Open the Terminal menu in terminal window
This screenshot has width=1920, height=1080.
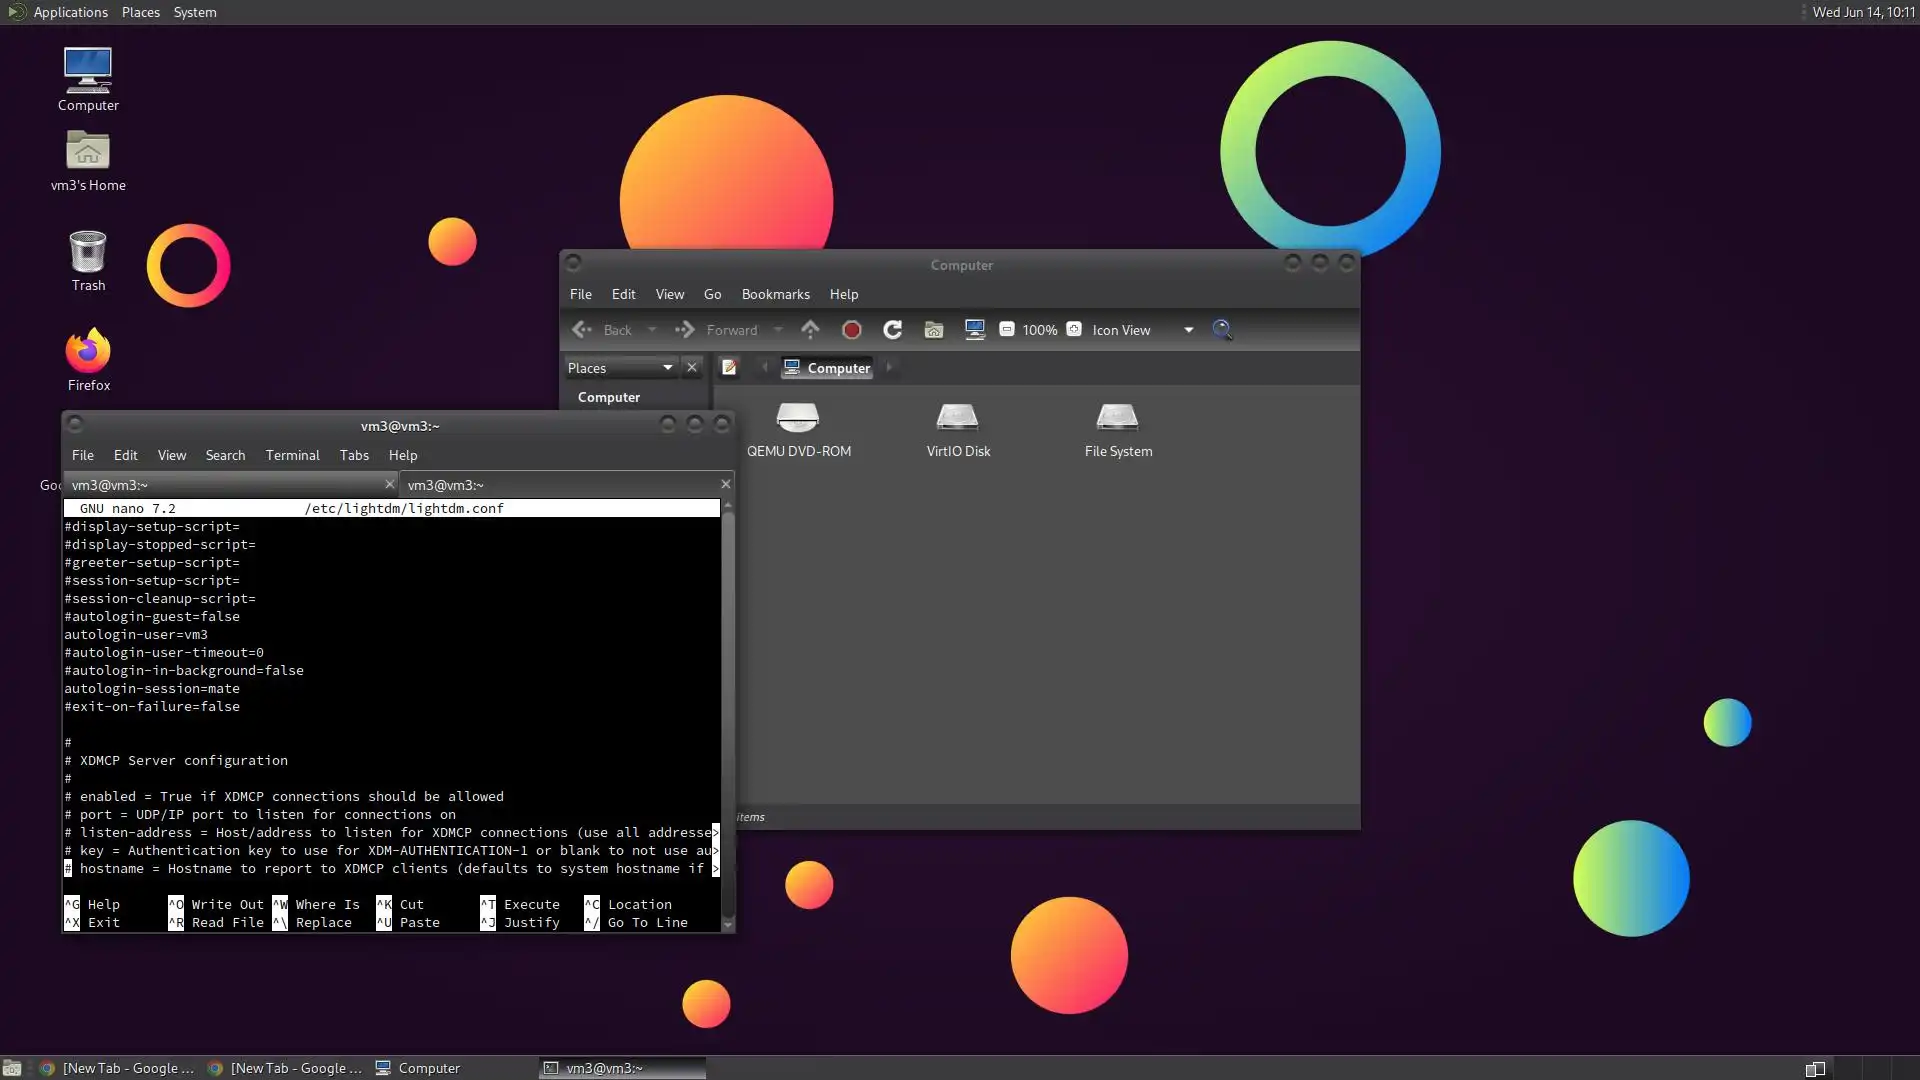[292, 455]
